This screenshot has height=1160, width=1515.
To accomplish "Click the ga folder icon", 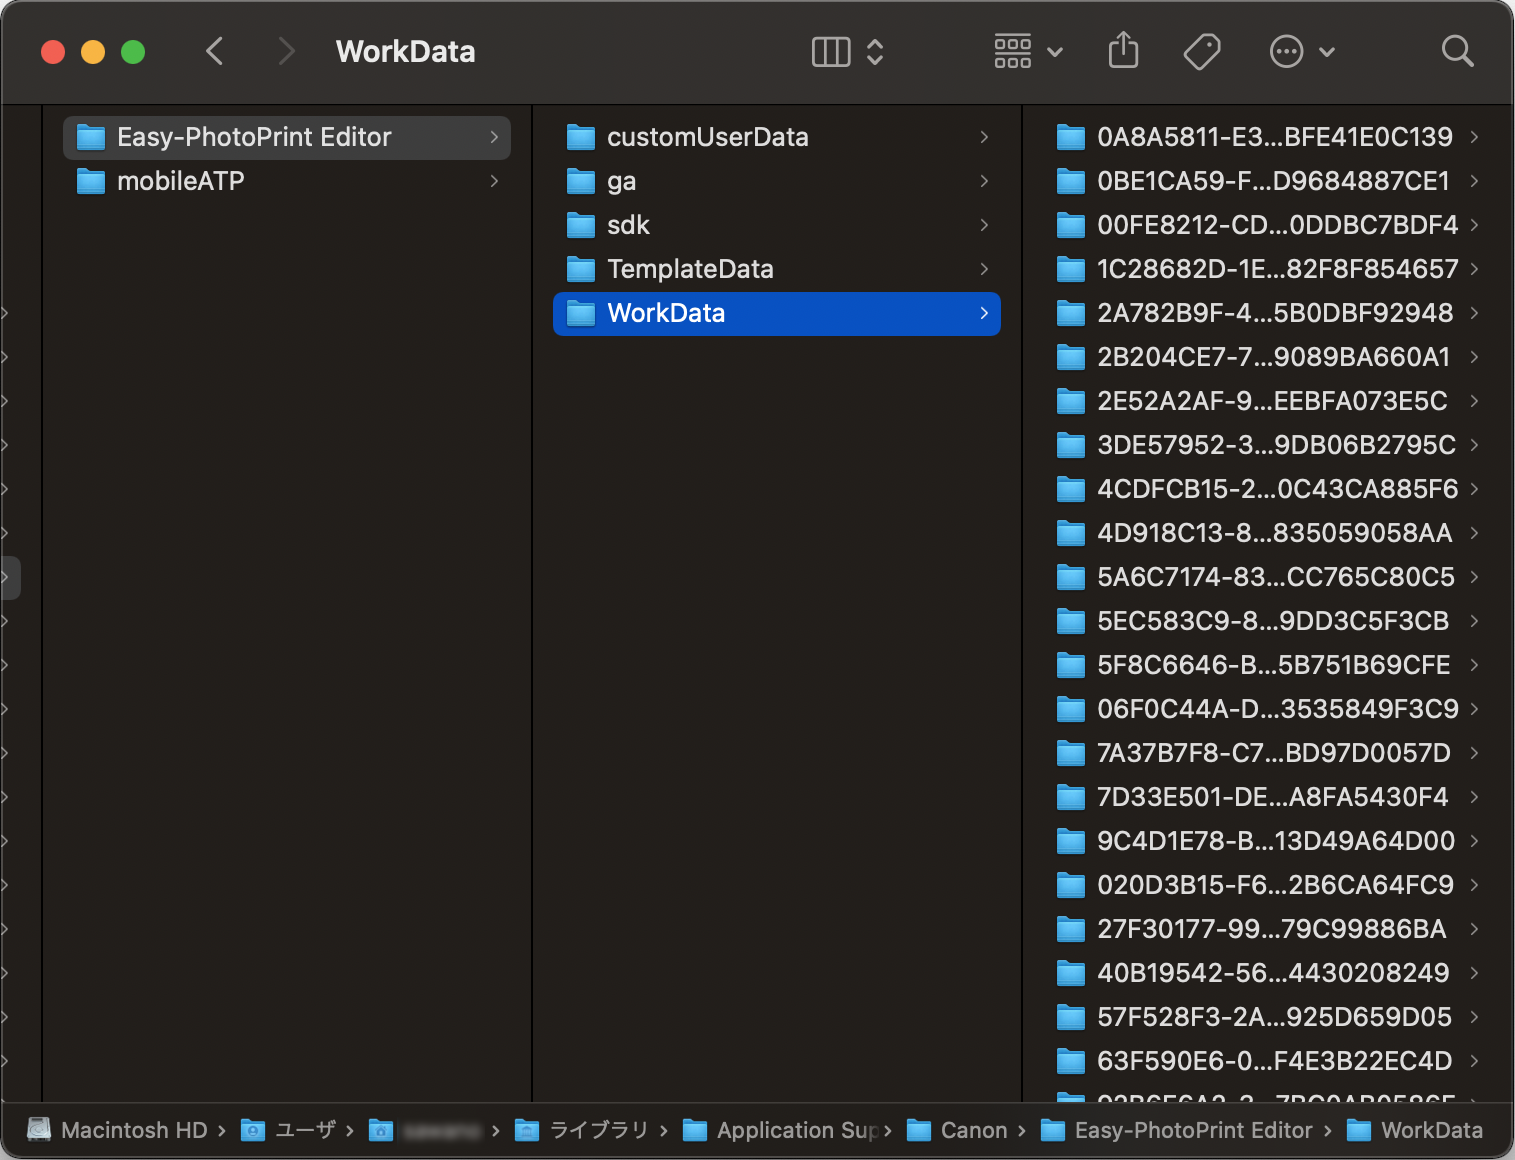I will click(581, 181).
